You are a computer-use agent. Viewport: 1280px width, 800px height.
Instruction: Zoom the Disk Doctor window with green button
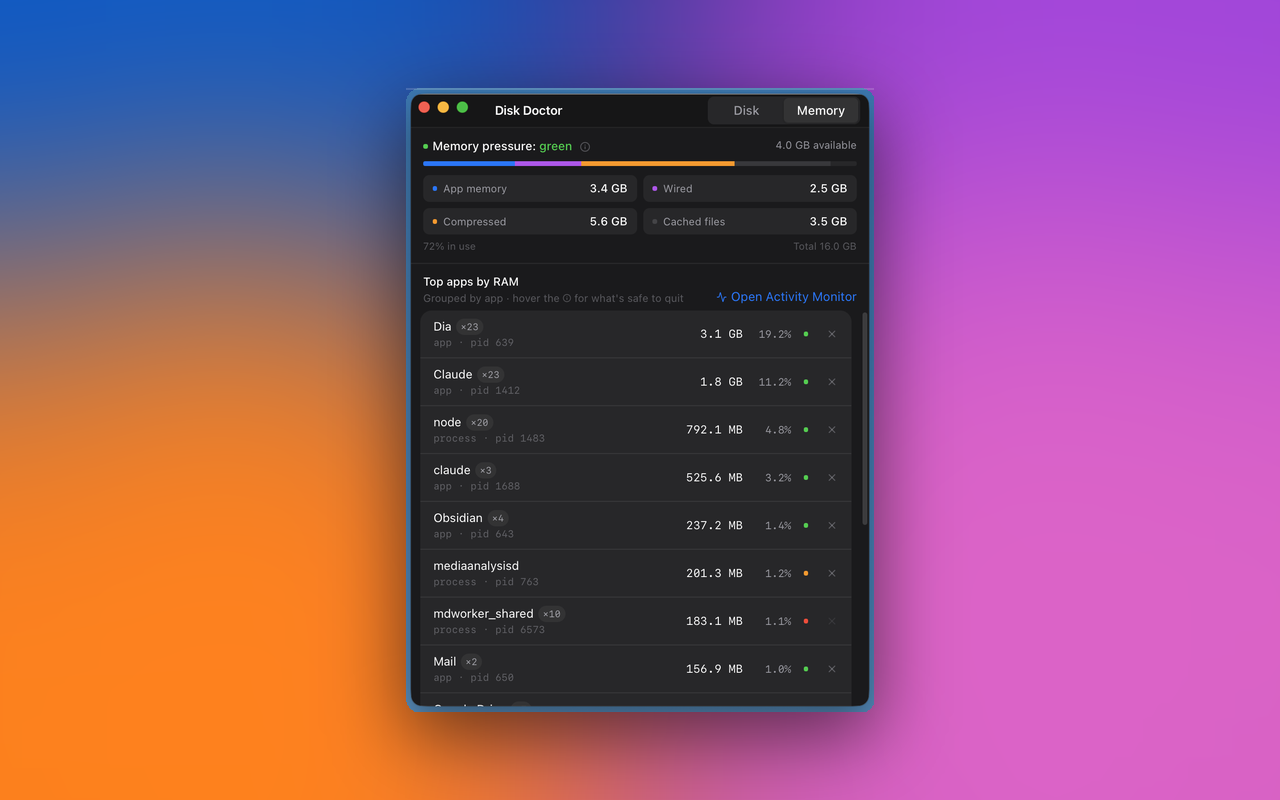point(462,107)
